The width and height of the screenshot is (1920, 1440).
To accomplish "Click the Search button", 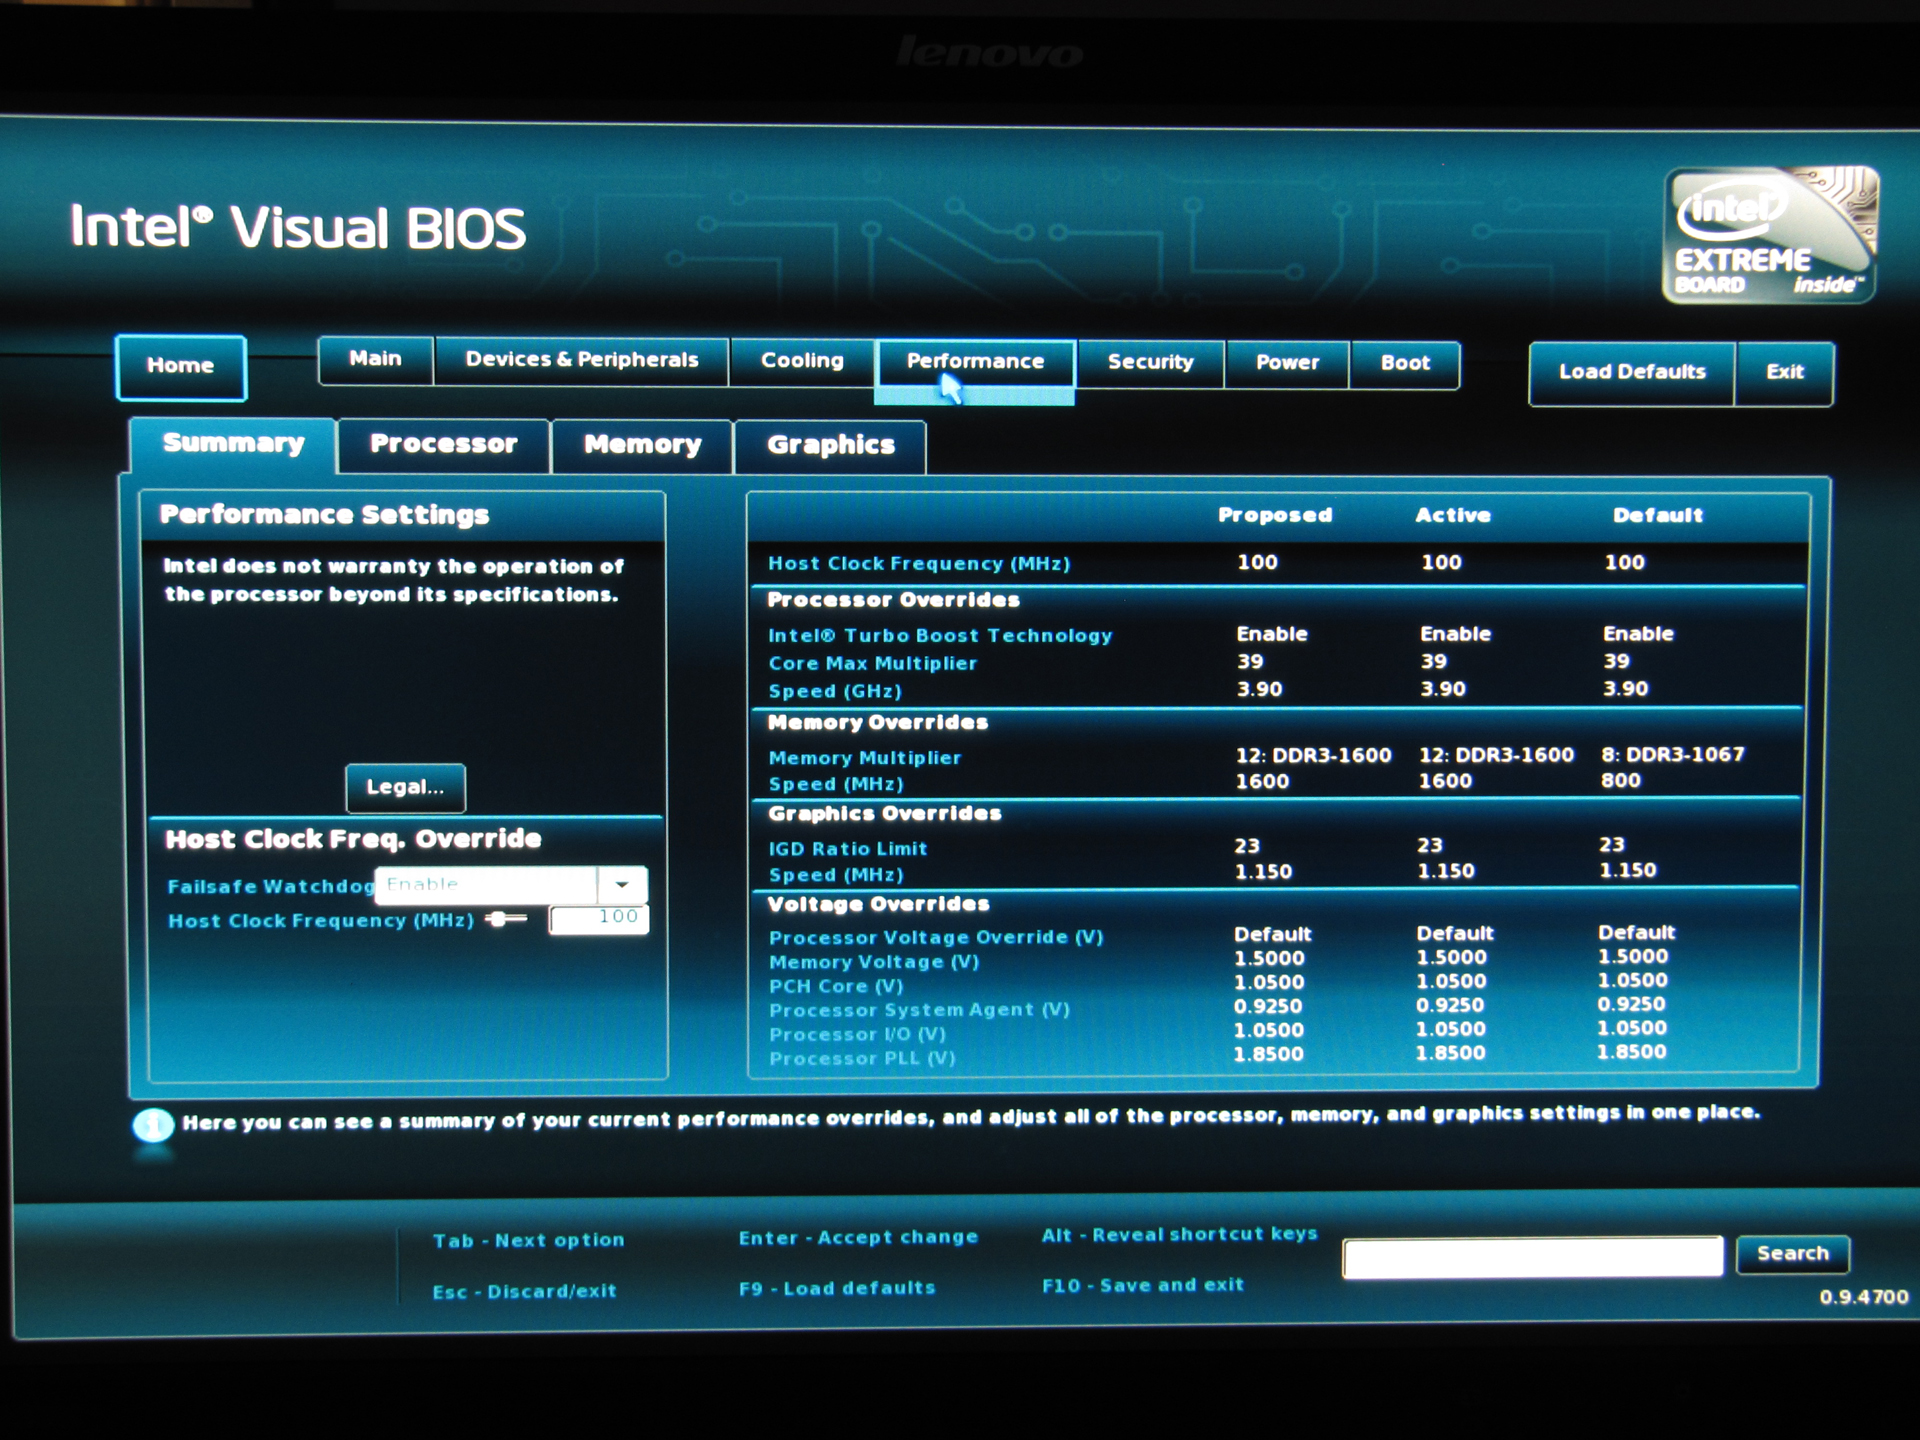I will click(x=1792, y=1254).
